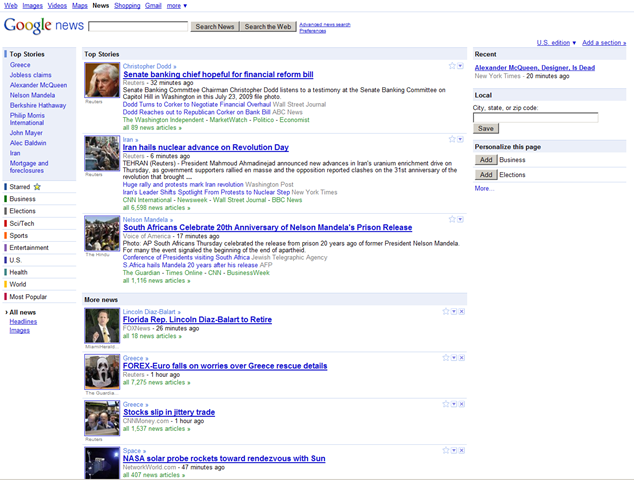Click More under Personalize this page
The image size is (634, 480).
[x=484, y=188]
